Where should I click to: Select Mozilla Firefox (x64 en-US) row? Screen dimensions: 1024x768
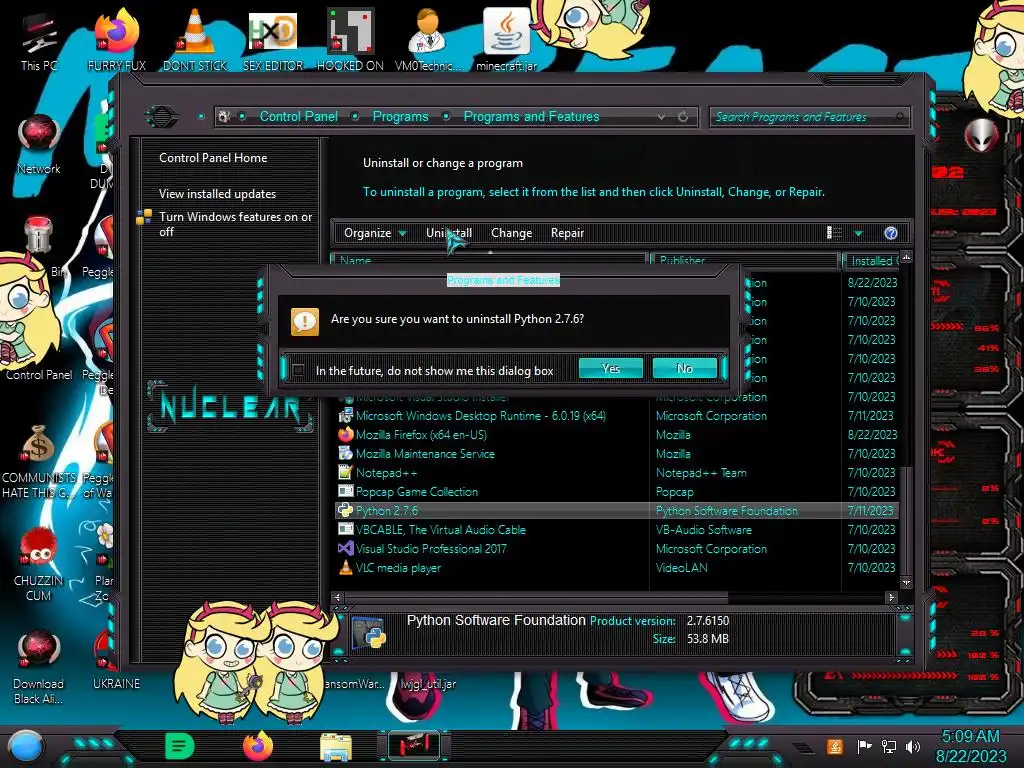tap(617, 435)
